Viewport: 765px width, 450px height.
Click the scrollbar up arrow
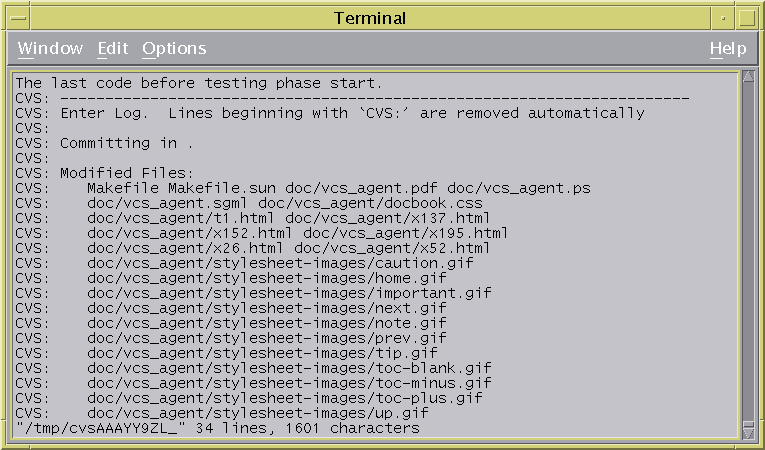click(x=748, y=76)
